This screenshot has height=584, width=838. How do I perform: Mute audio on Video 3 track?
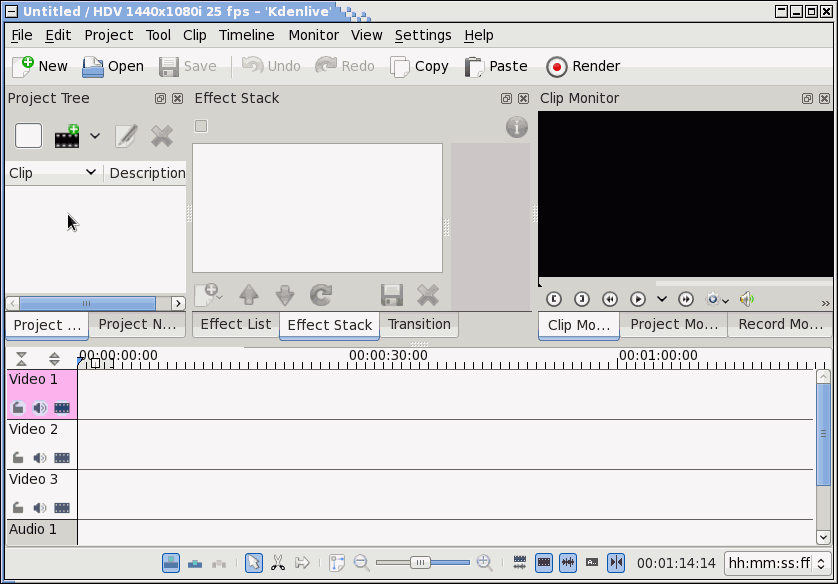40,508
